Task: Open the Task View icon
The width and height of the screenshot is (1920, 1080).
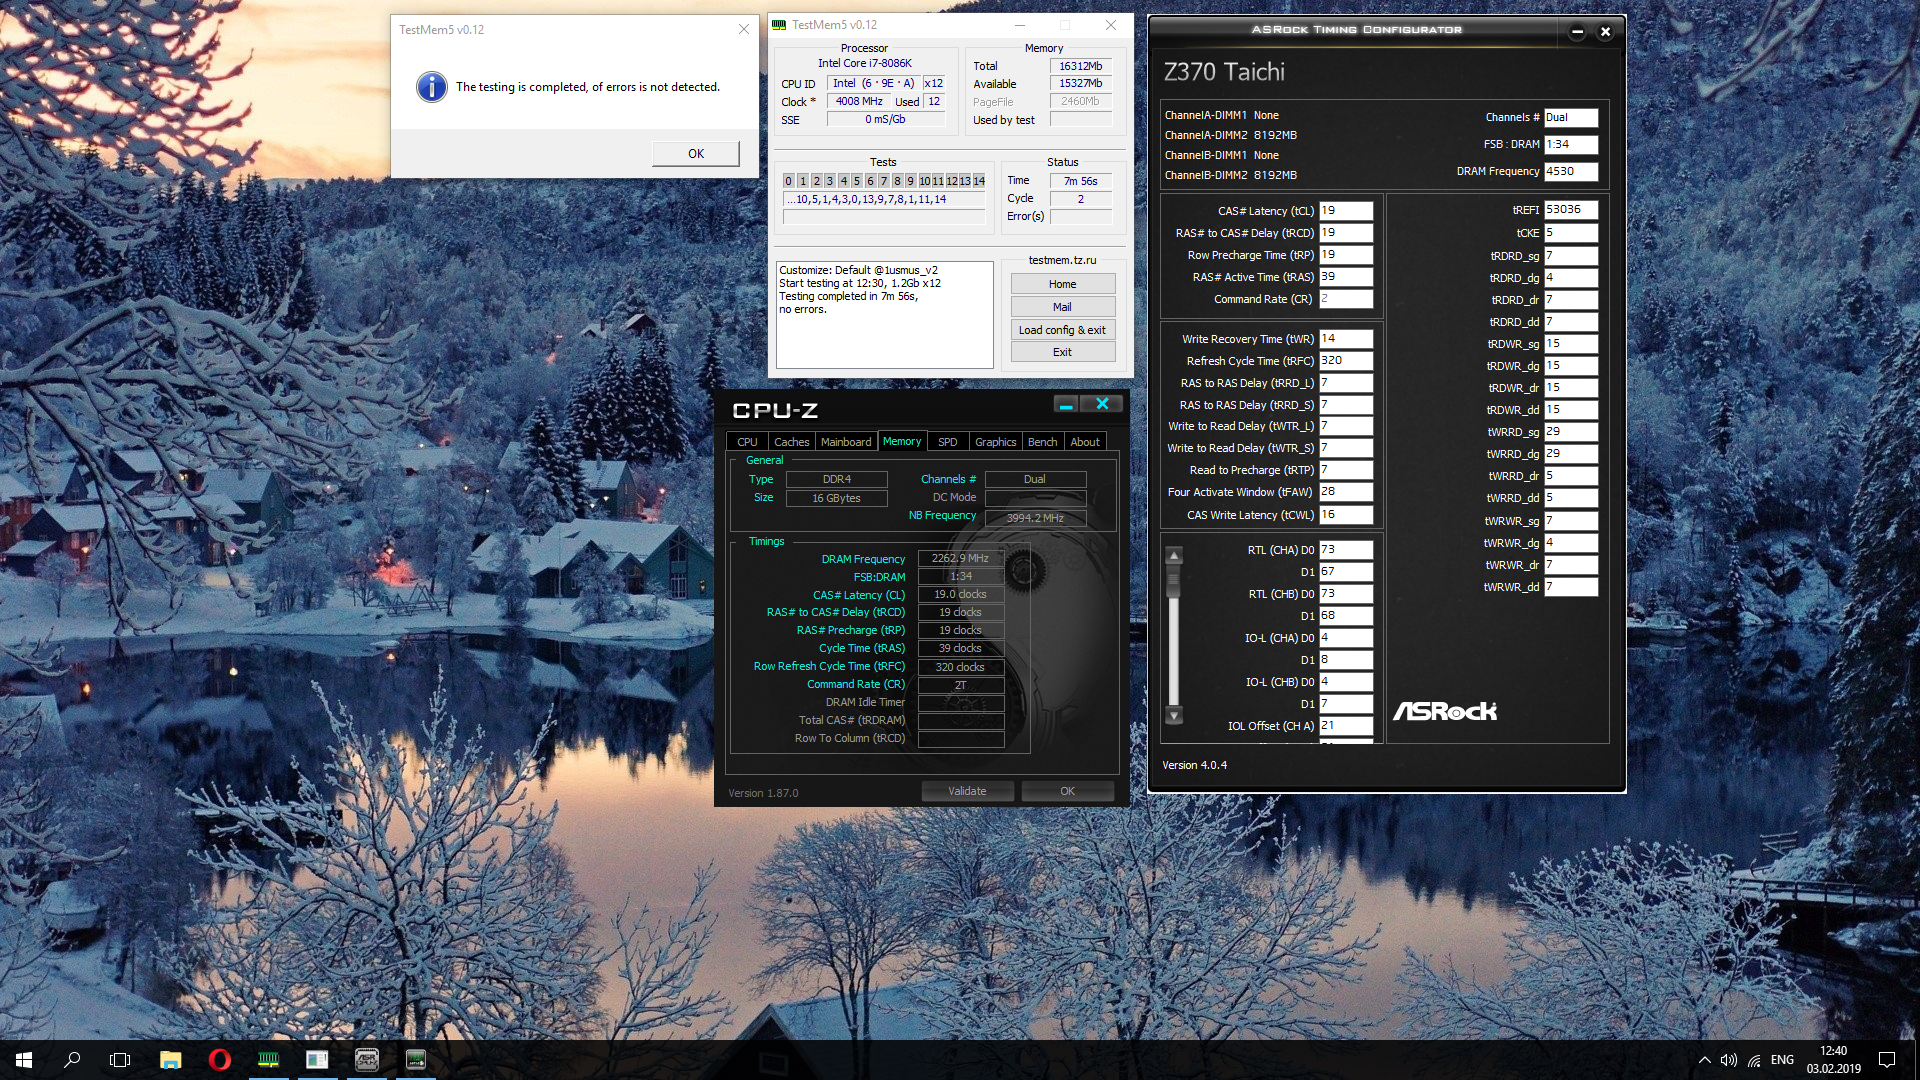Action: pos(120,1060)
